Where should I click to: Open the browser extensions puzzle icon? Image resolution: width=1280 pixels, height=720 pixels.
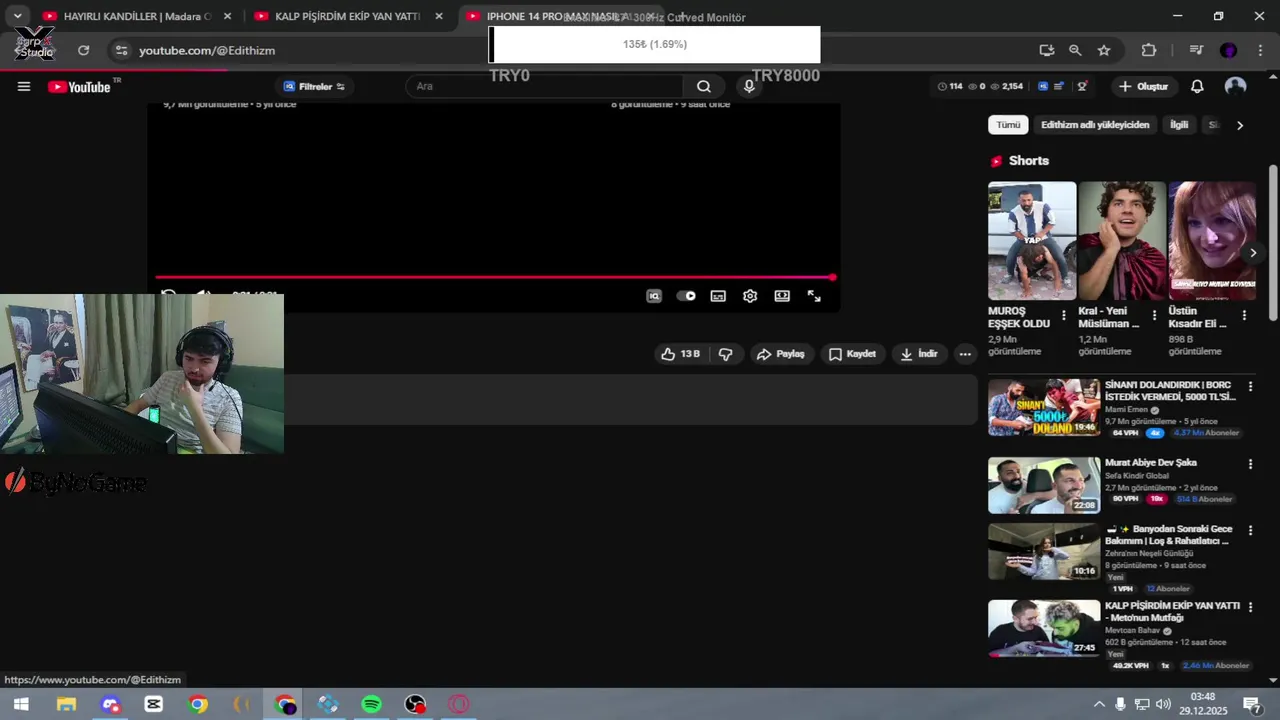click(x=1149, y=50)
